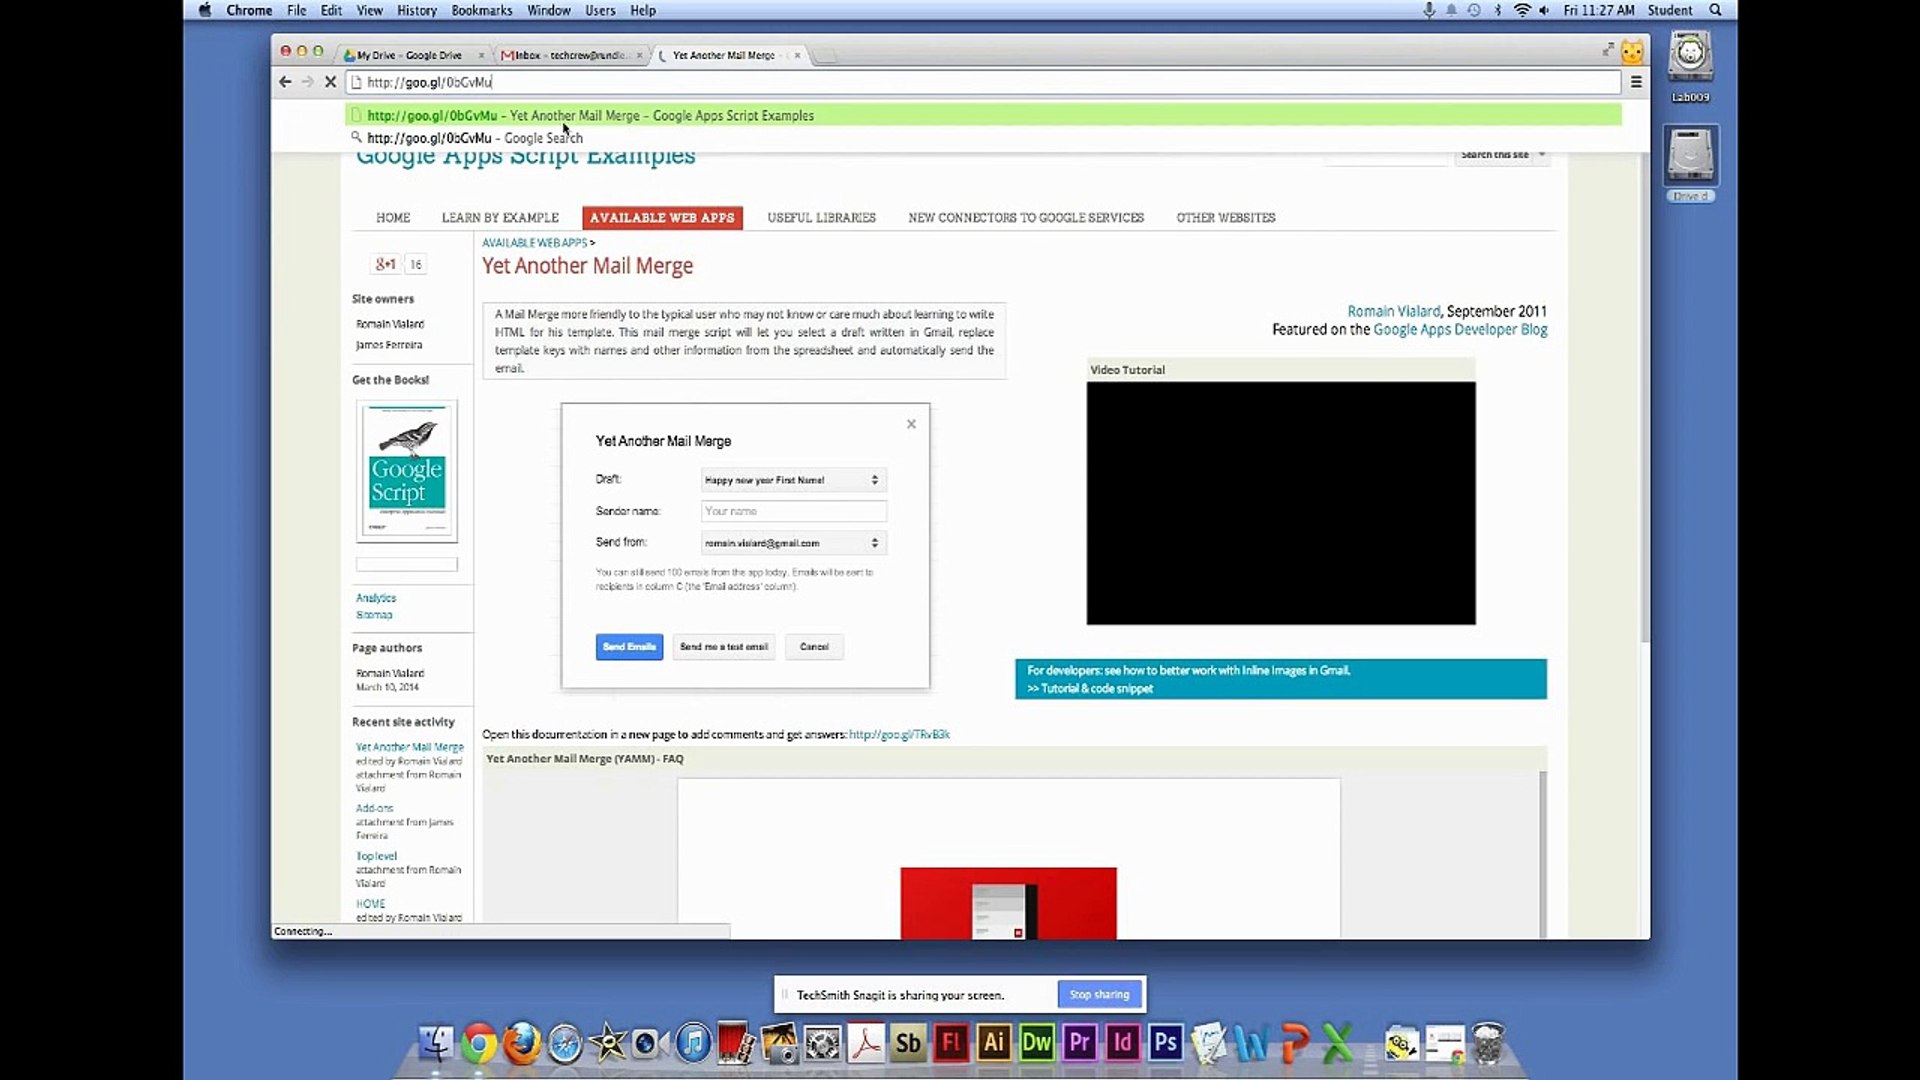Select AVAILABLE WEB APPS navigation tab
The width and height of the screenshot is (1920, 1080).
pyautogui.click(x=662, y=218)
